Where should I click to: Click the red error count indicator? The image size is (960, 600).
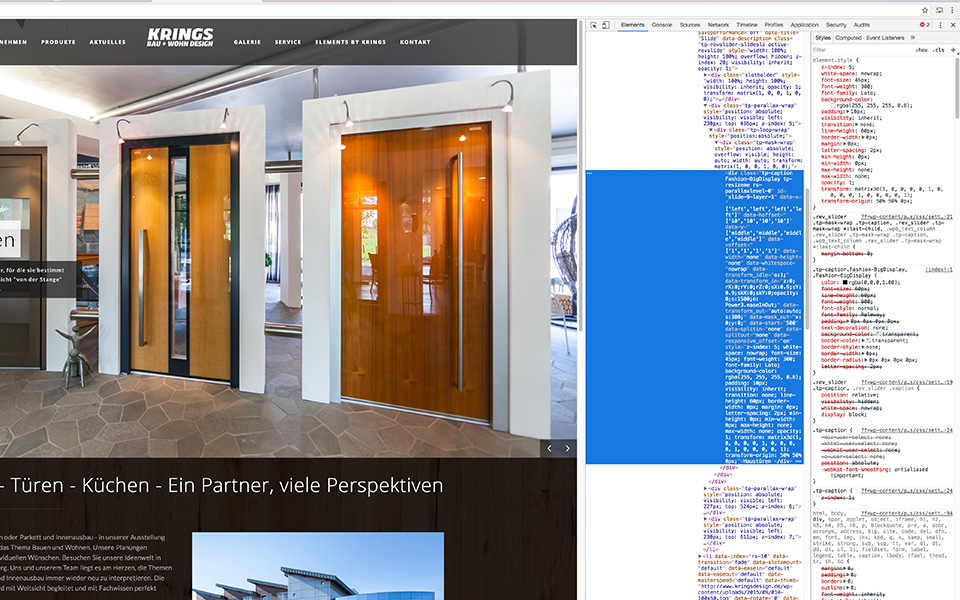tap(924, 25)
